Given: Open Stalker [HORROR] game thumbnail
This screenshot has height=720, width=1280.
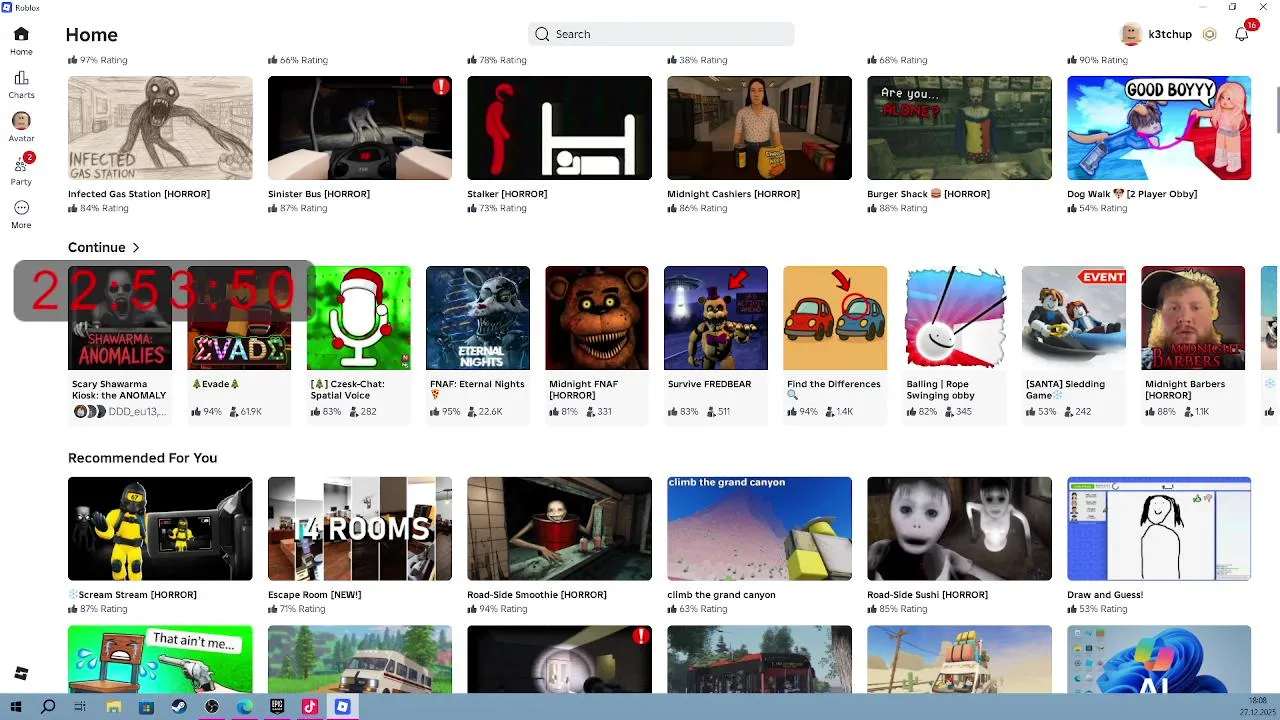Looking at the screenshot, I should [559, 128].
